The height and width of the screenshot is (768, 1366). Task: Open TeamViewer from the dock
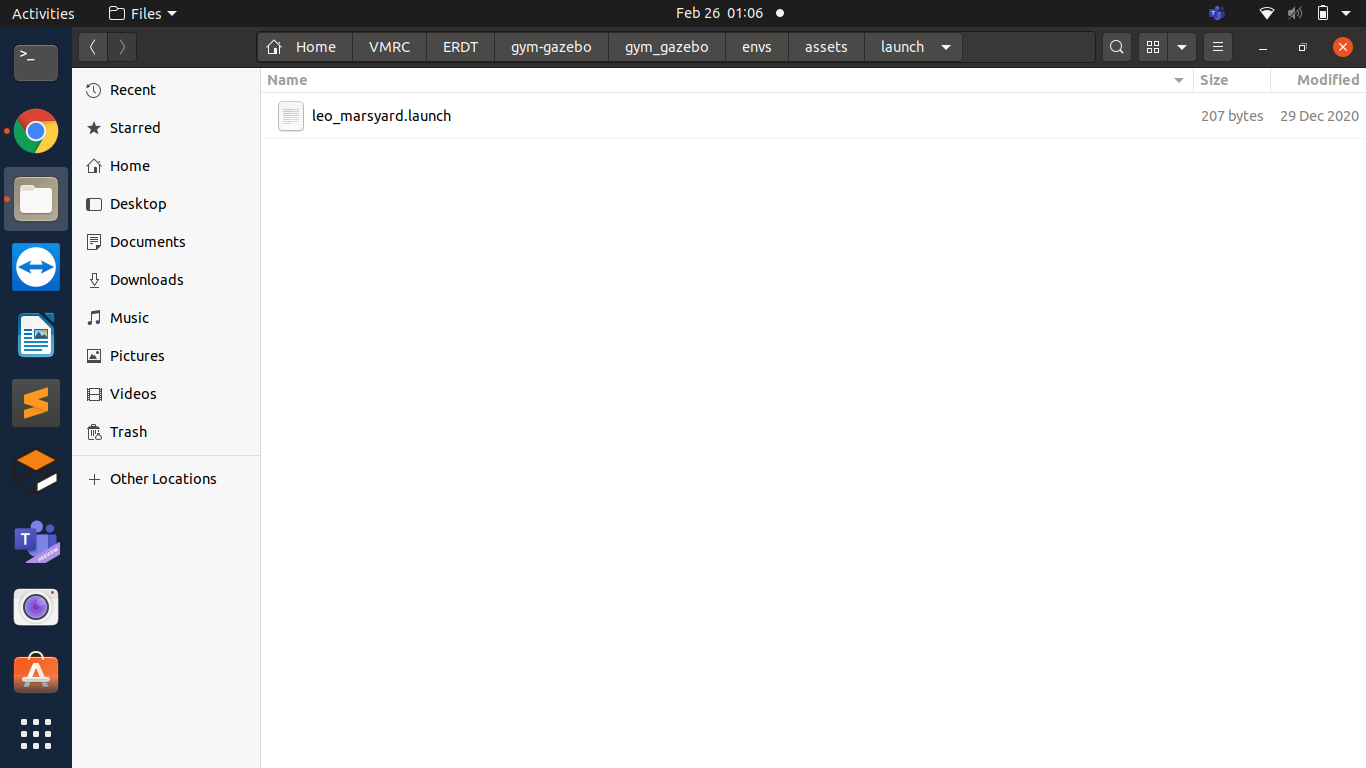pos(36,267)
